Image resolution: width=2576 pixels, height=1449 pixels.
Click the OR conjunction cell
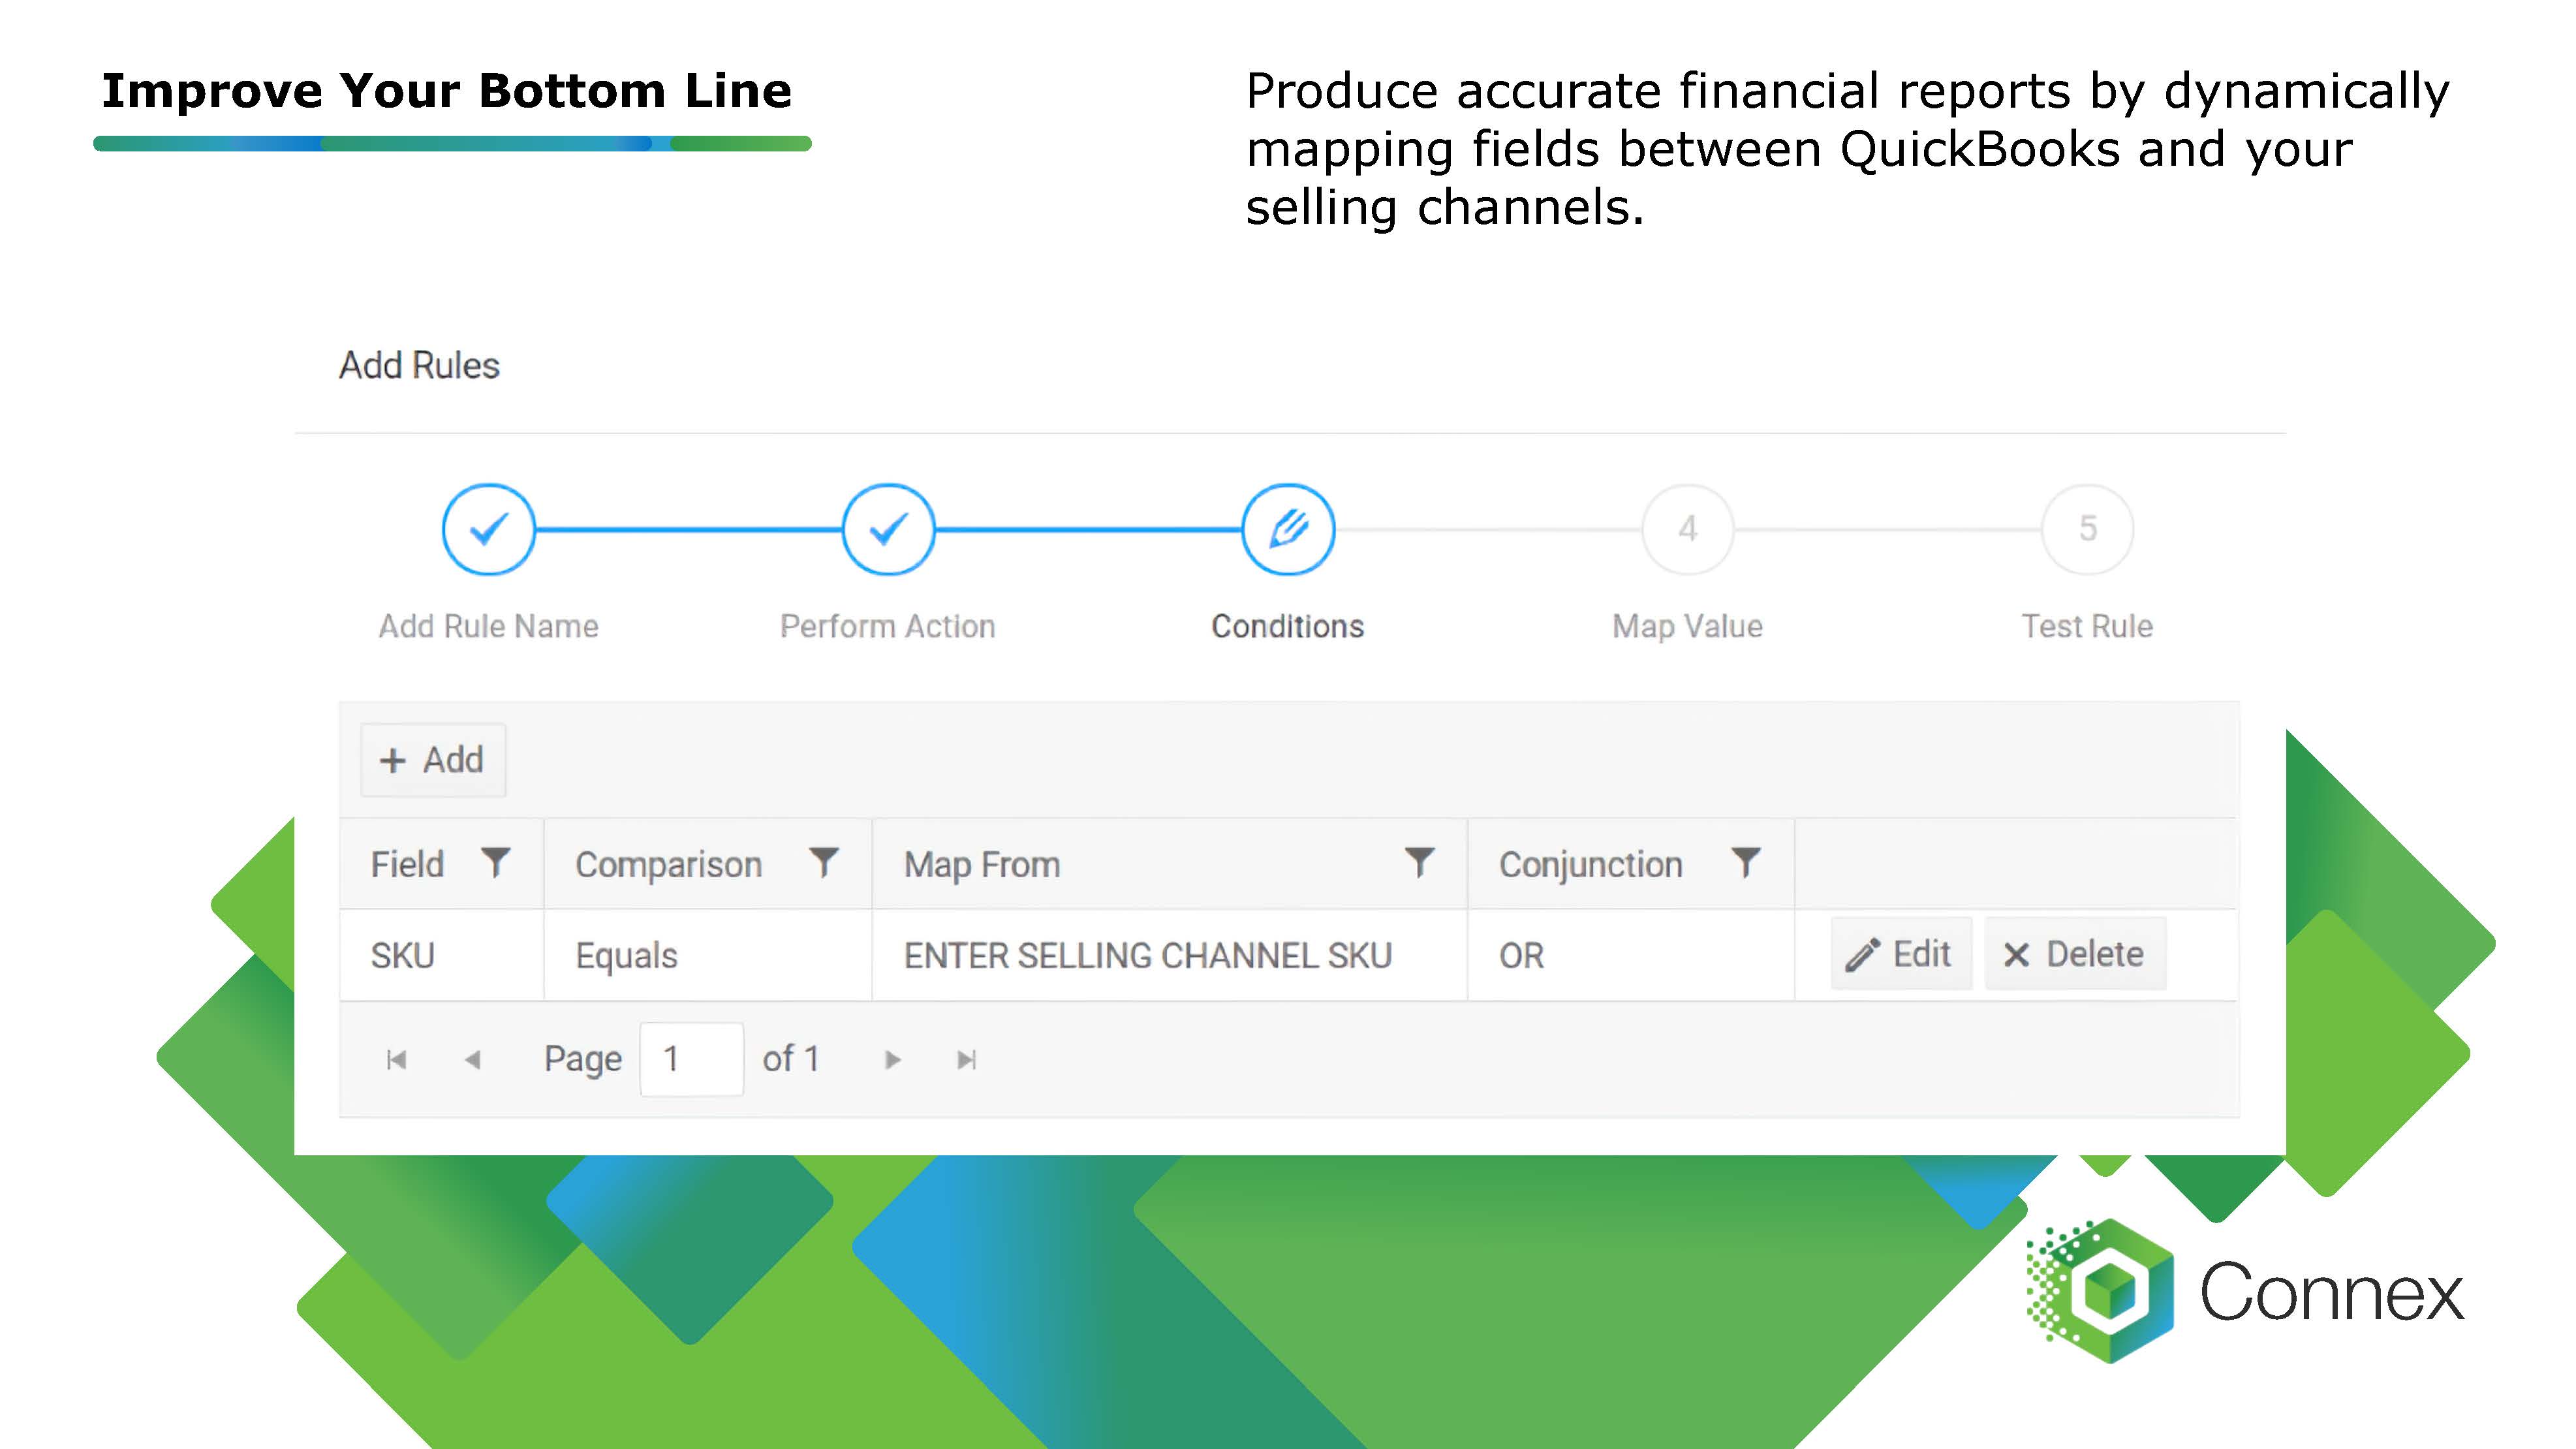pos(1521,955)
